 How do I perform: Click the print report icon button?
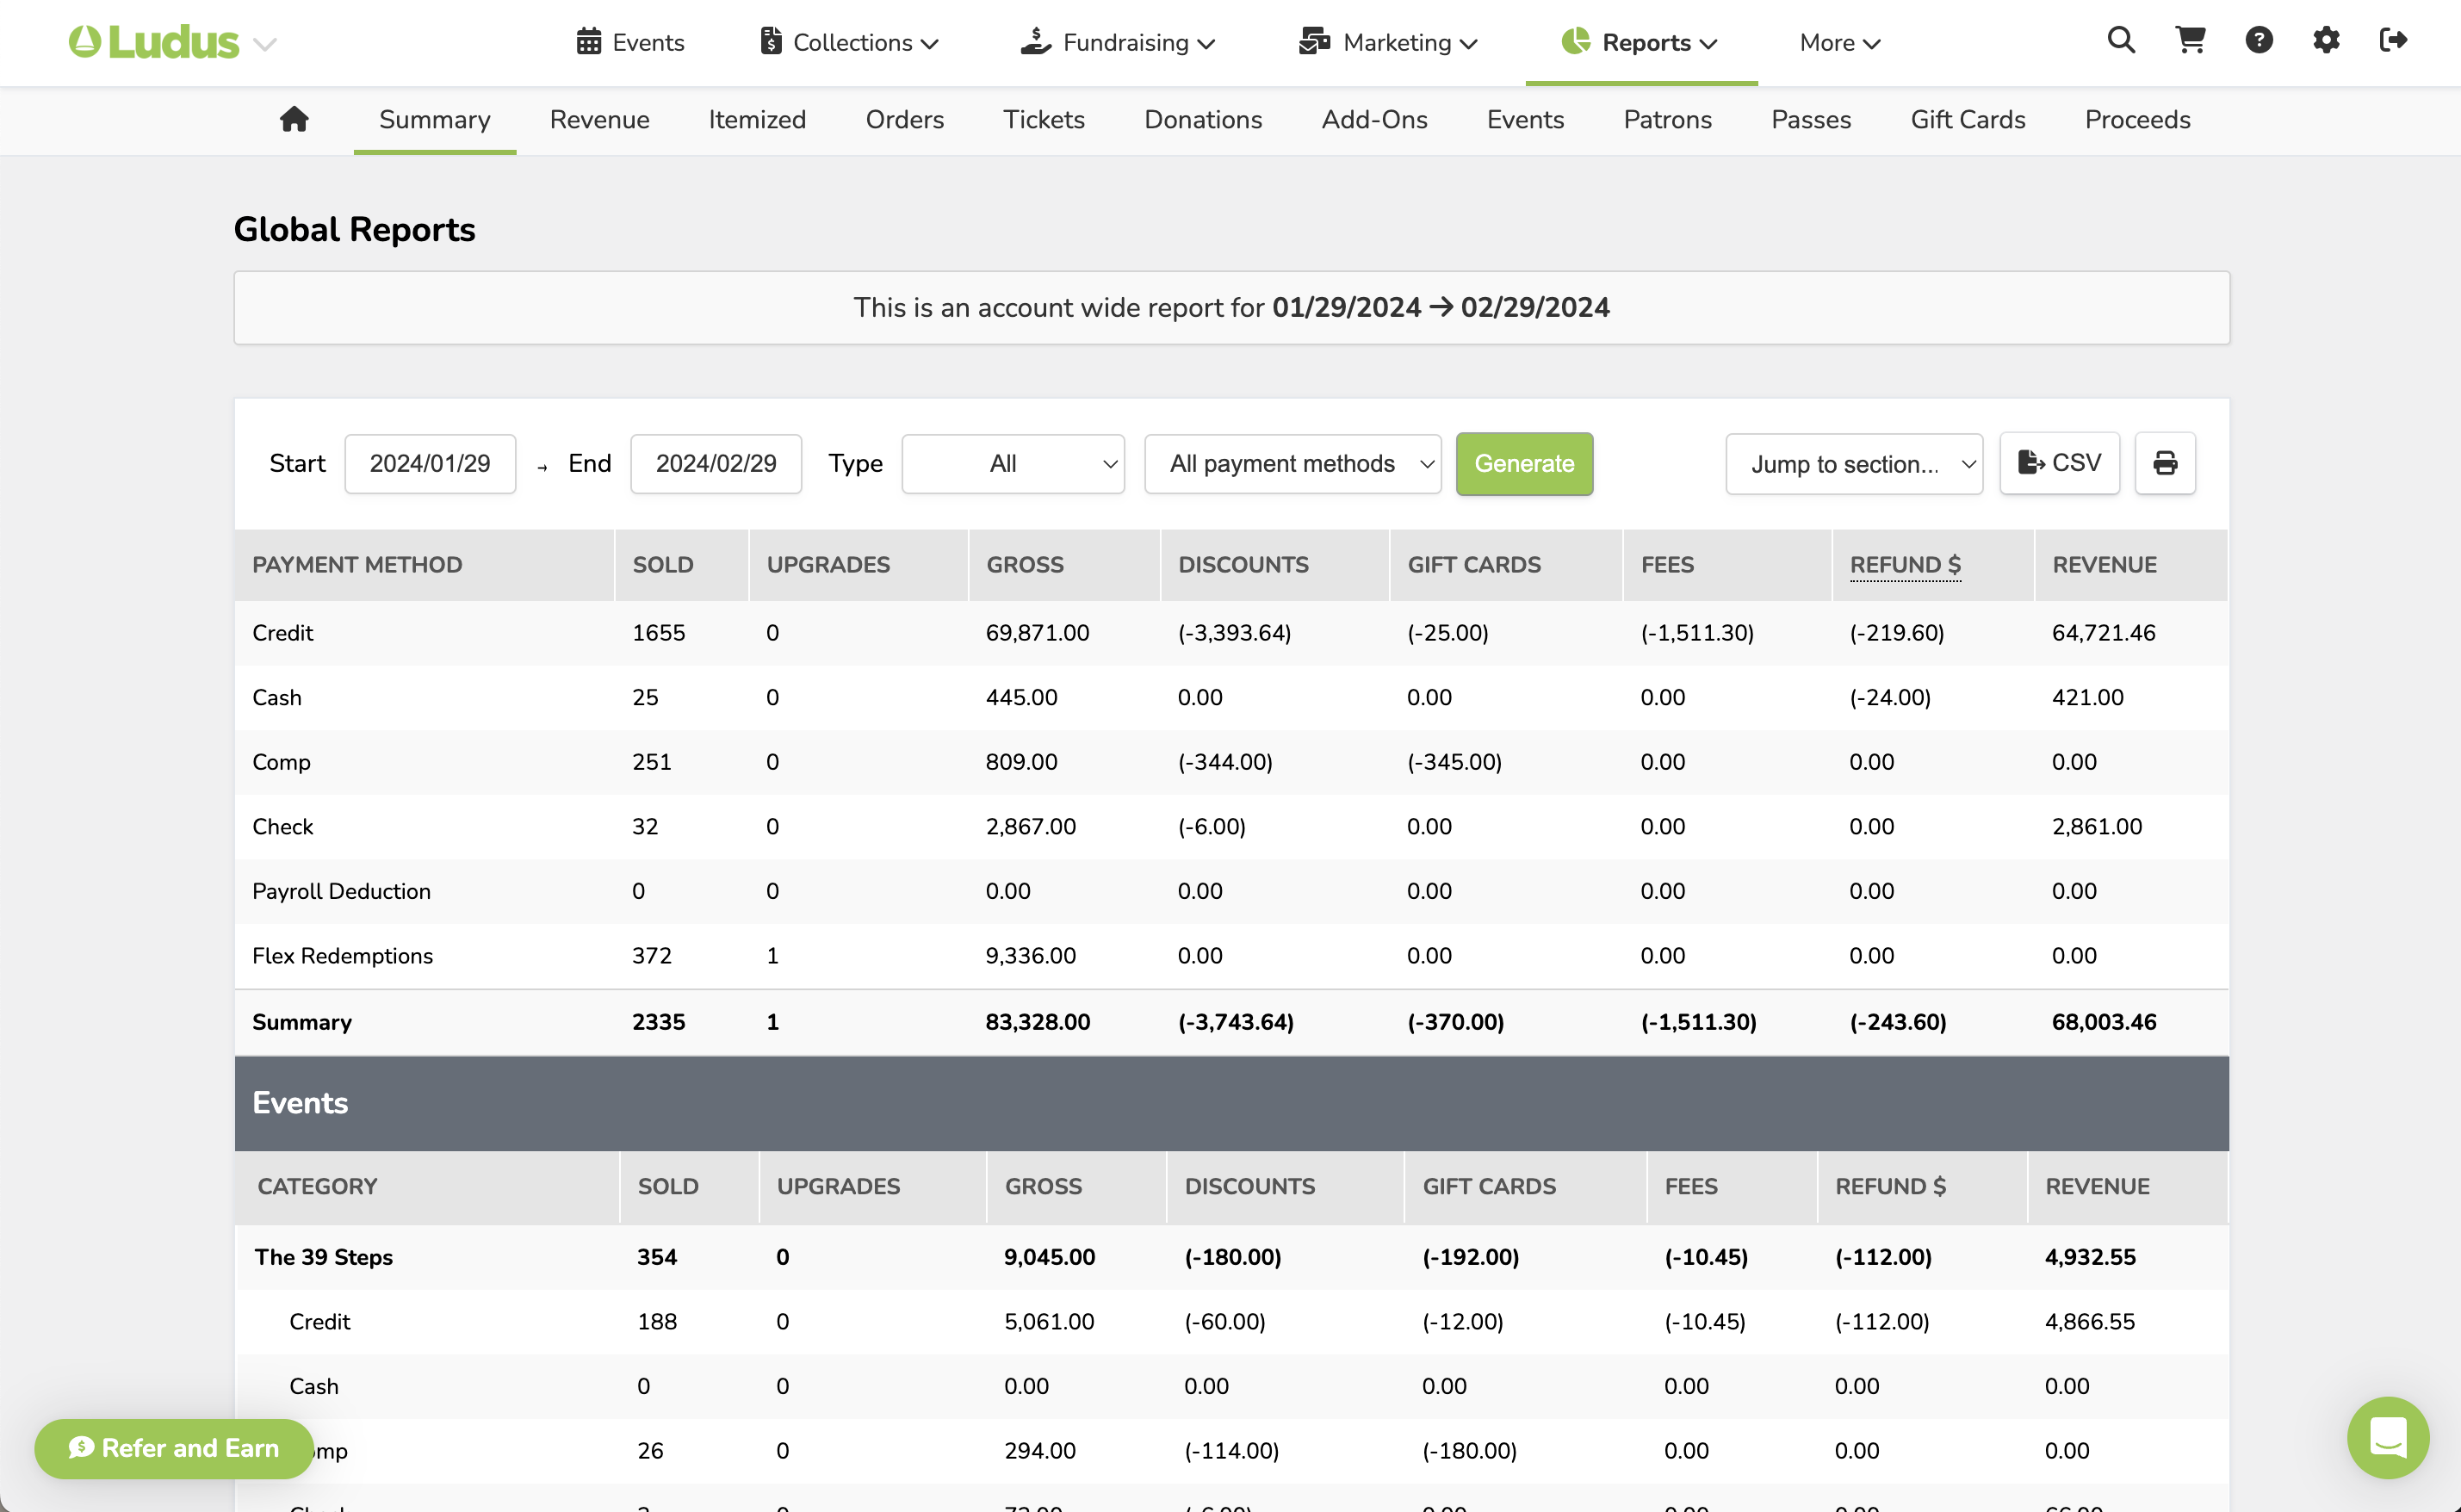point(2165,463)
